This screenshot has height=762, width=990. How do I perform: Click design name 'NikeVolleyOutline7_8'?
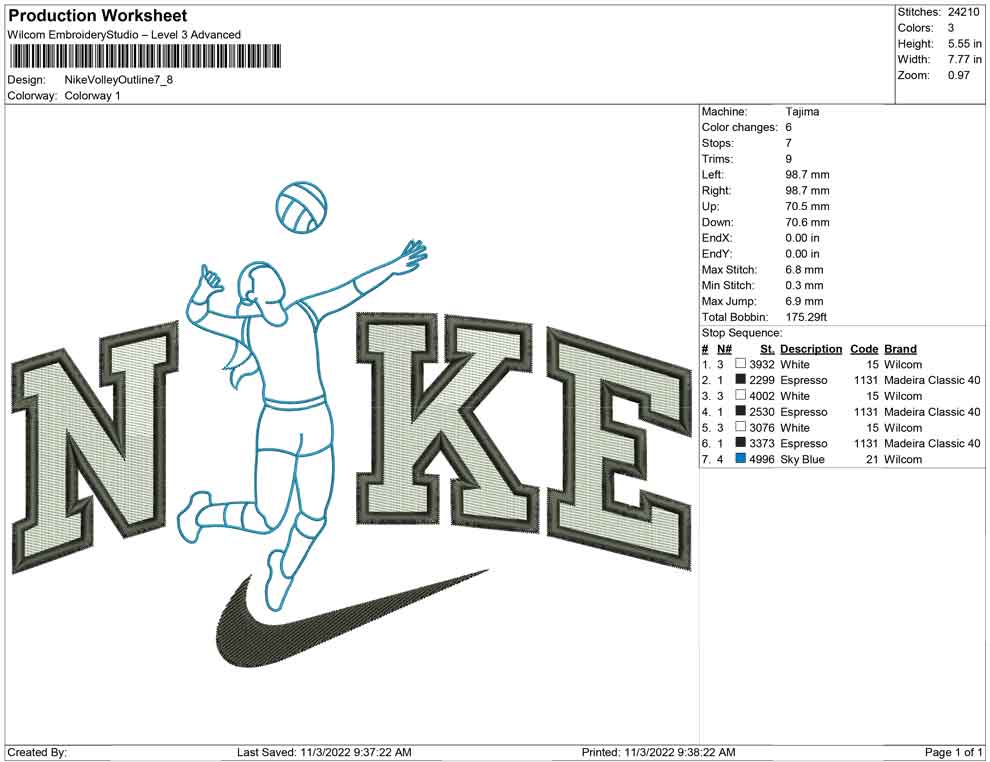(119, 80)
